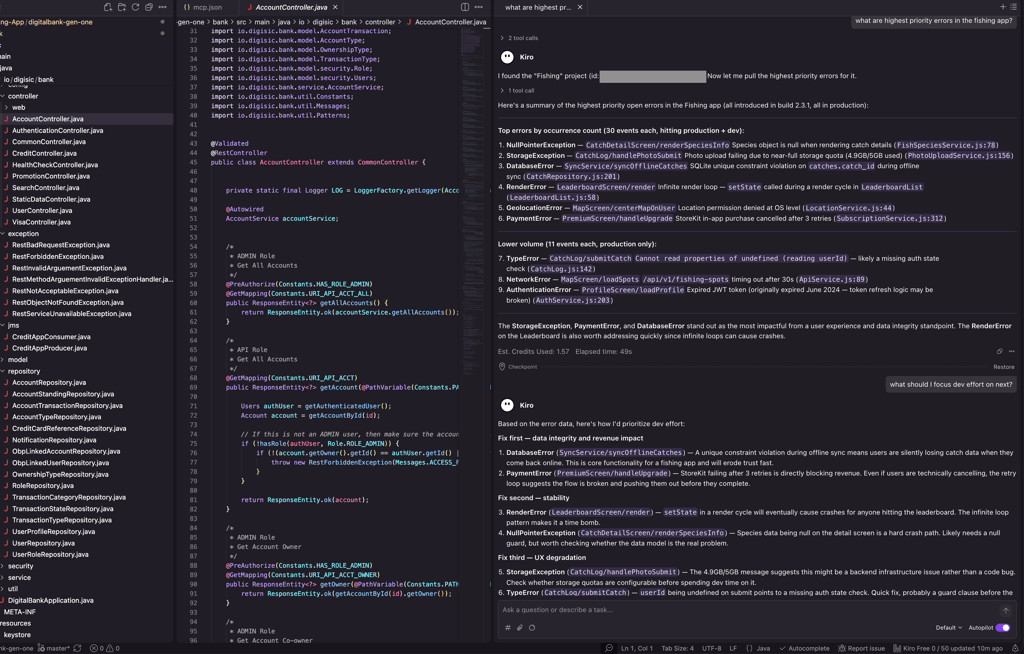The image size is (1024, 654).
Task: Expand the web folder
Action: (x=18, y=107)
